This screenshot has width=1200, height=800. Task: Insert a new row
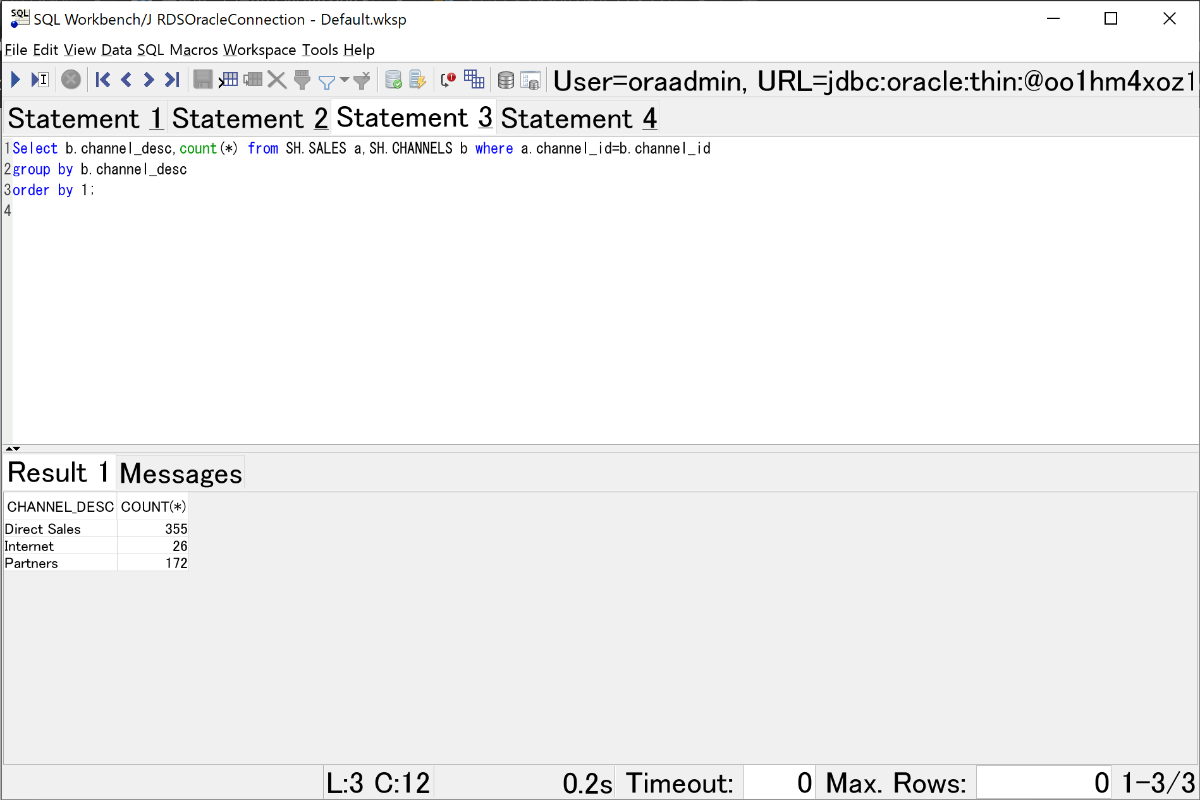click(228, 80)
